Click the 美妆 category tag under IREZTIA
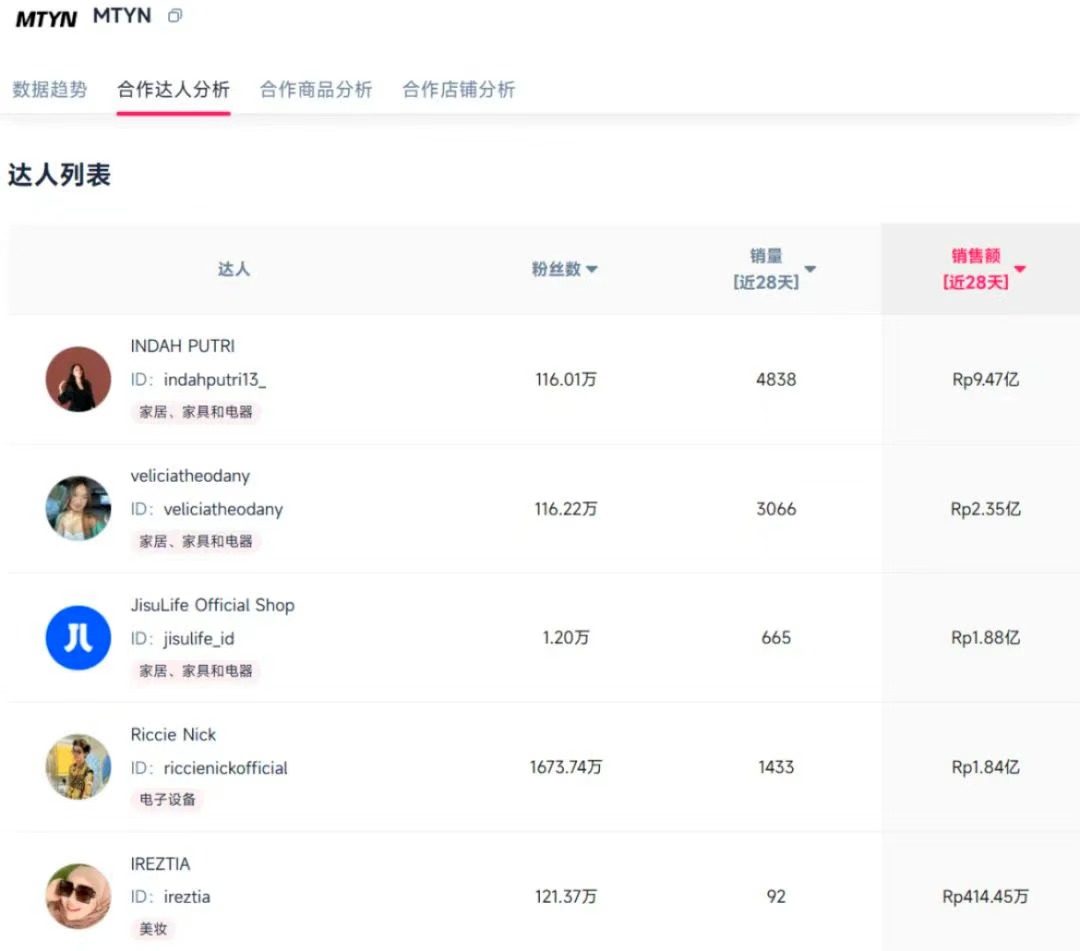Image resolution: width=1080 pixels, height=951 pixels. point(152,929)
